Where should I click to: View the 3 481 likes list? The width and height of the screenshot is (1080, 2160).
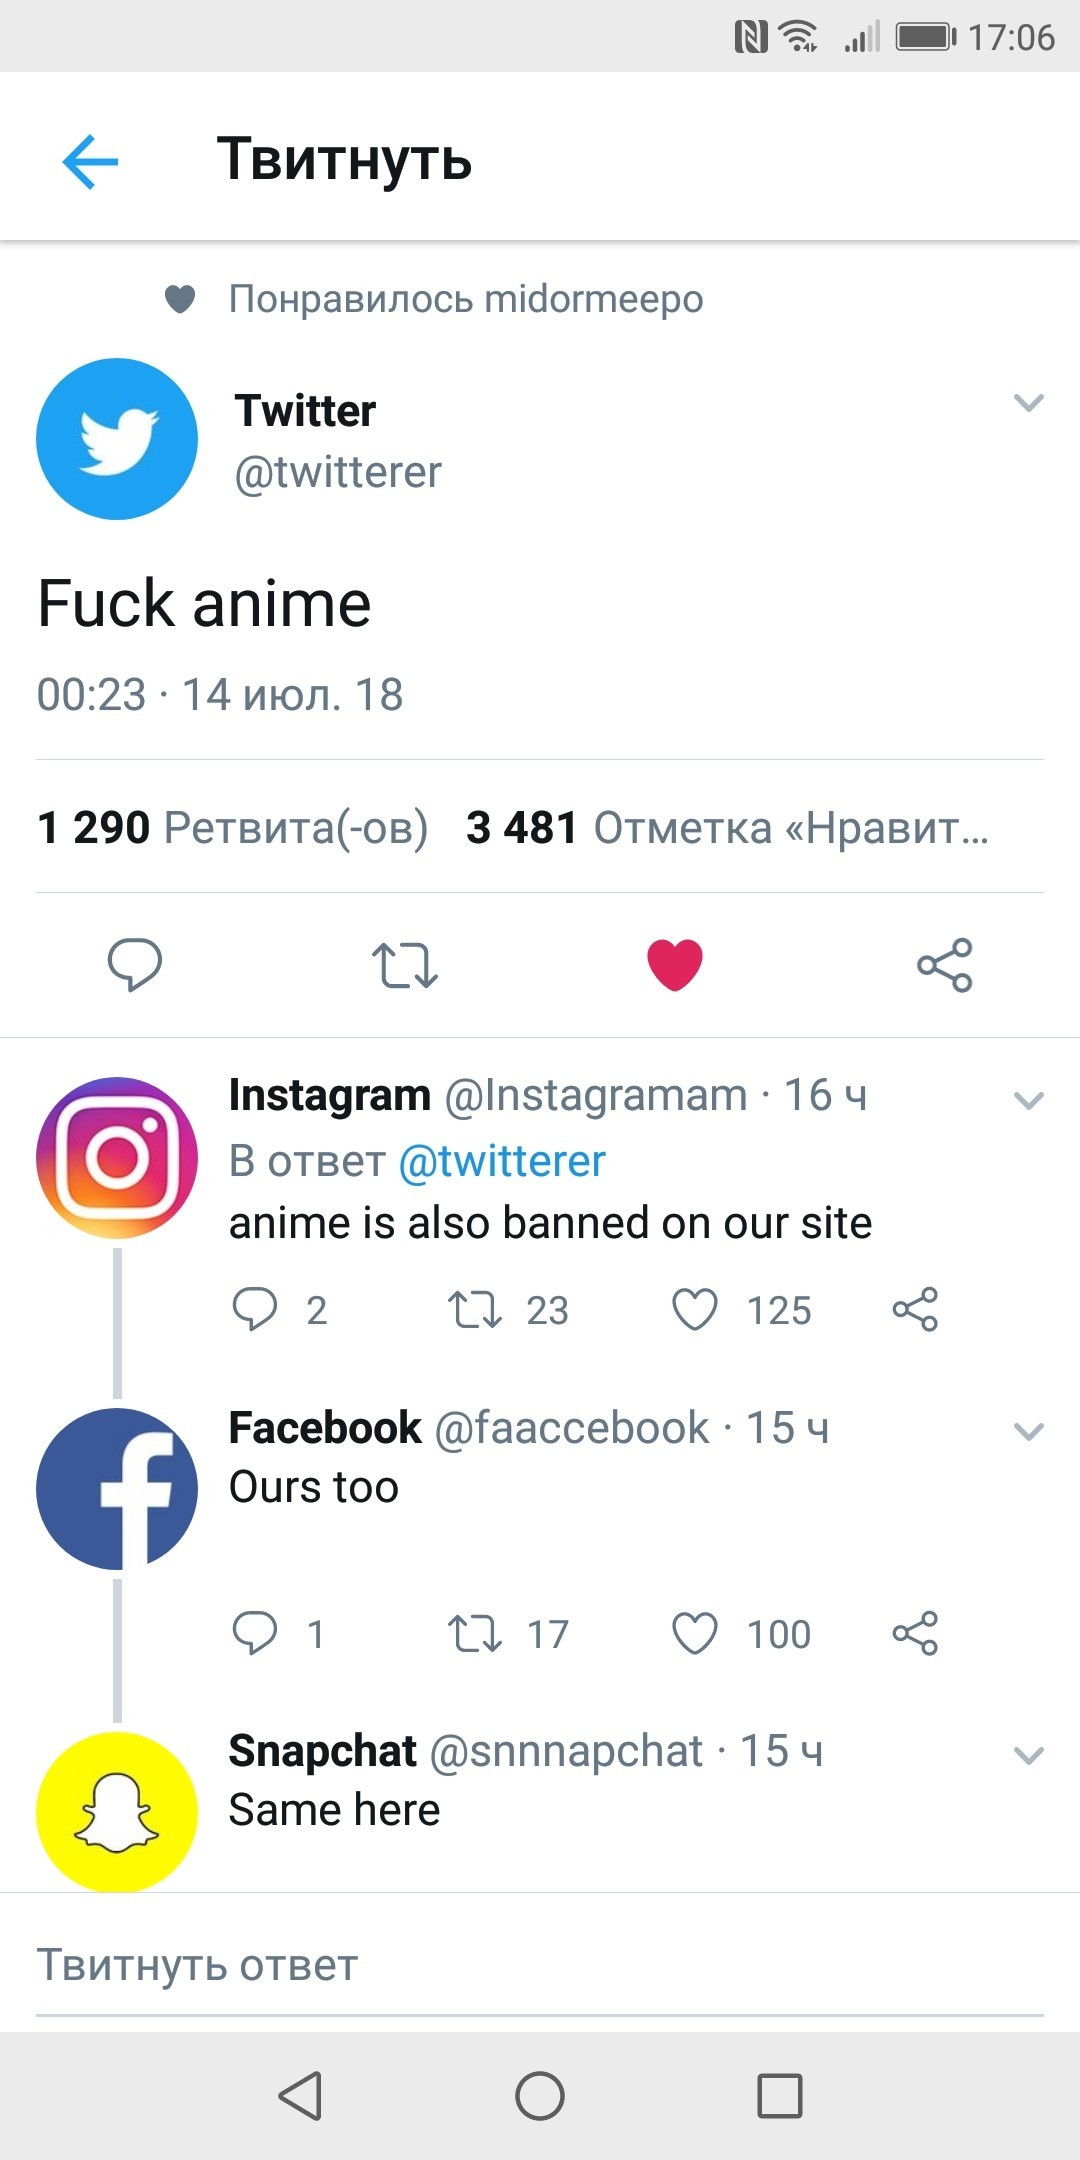pyautogui.click(x=726, y=828)
